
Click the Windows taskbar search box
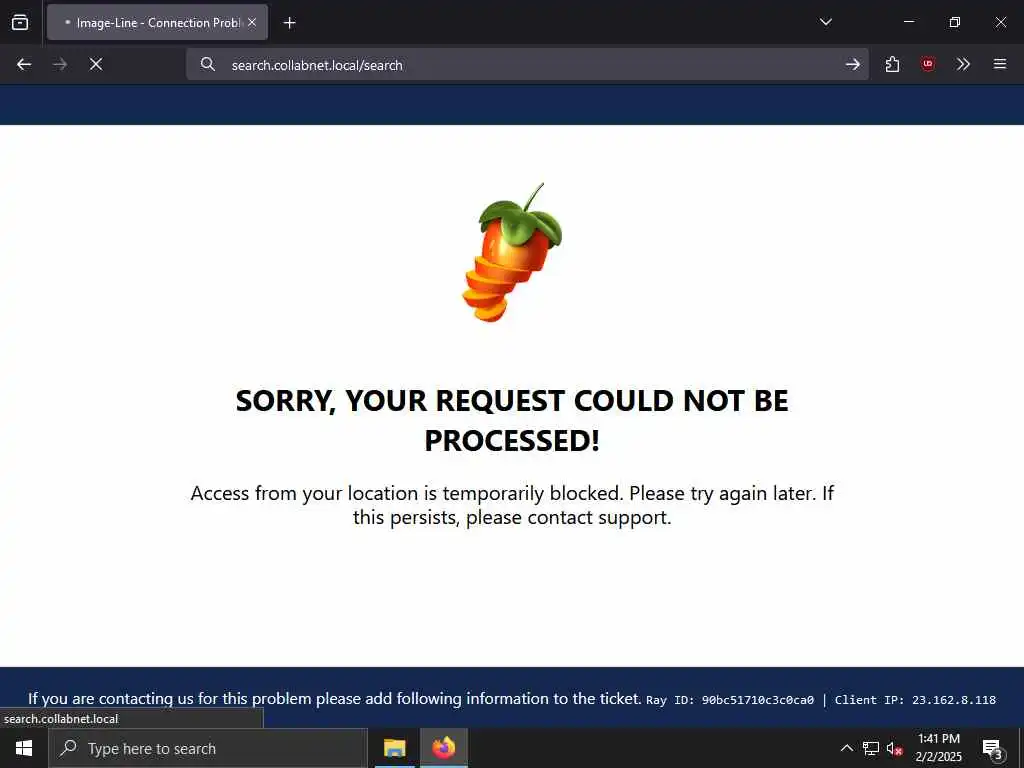[x=208, y=748]
